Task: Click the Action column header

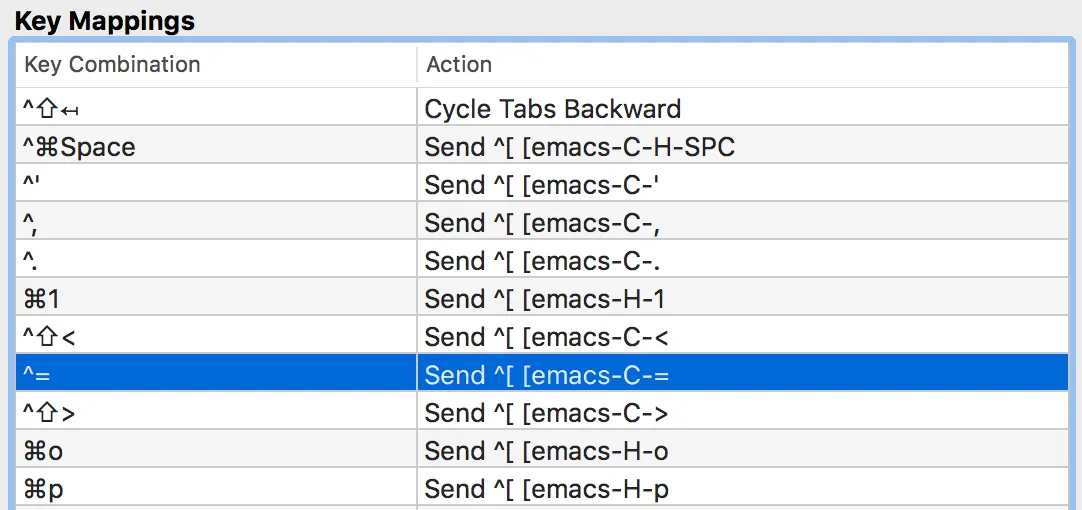Action: 459,65
